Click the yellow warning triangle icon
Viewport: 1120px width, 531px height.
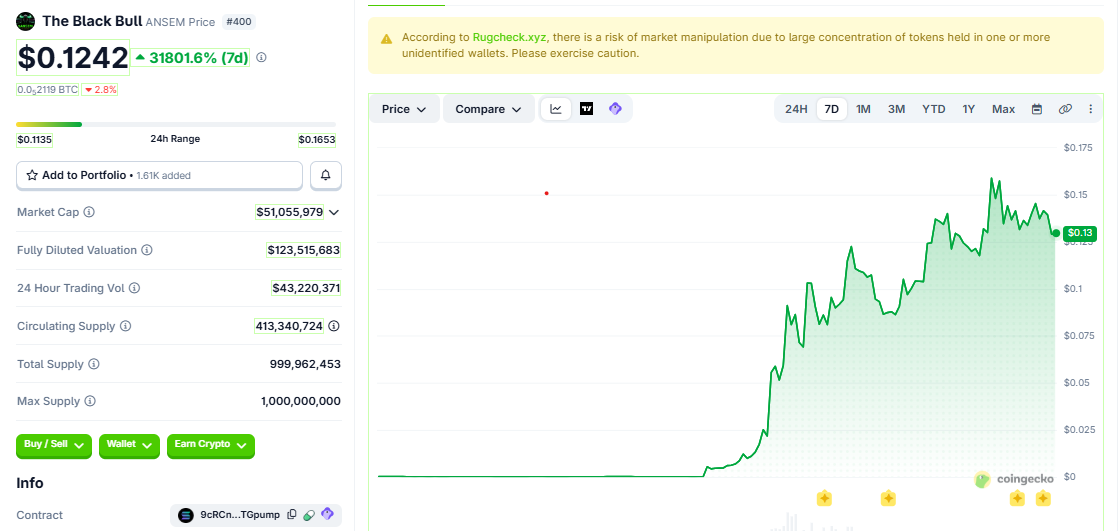point(386,39)
